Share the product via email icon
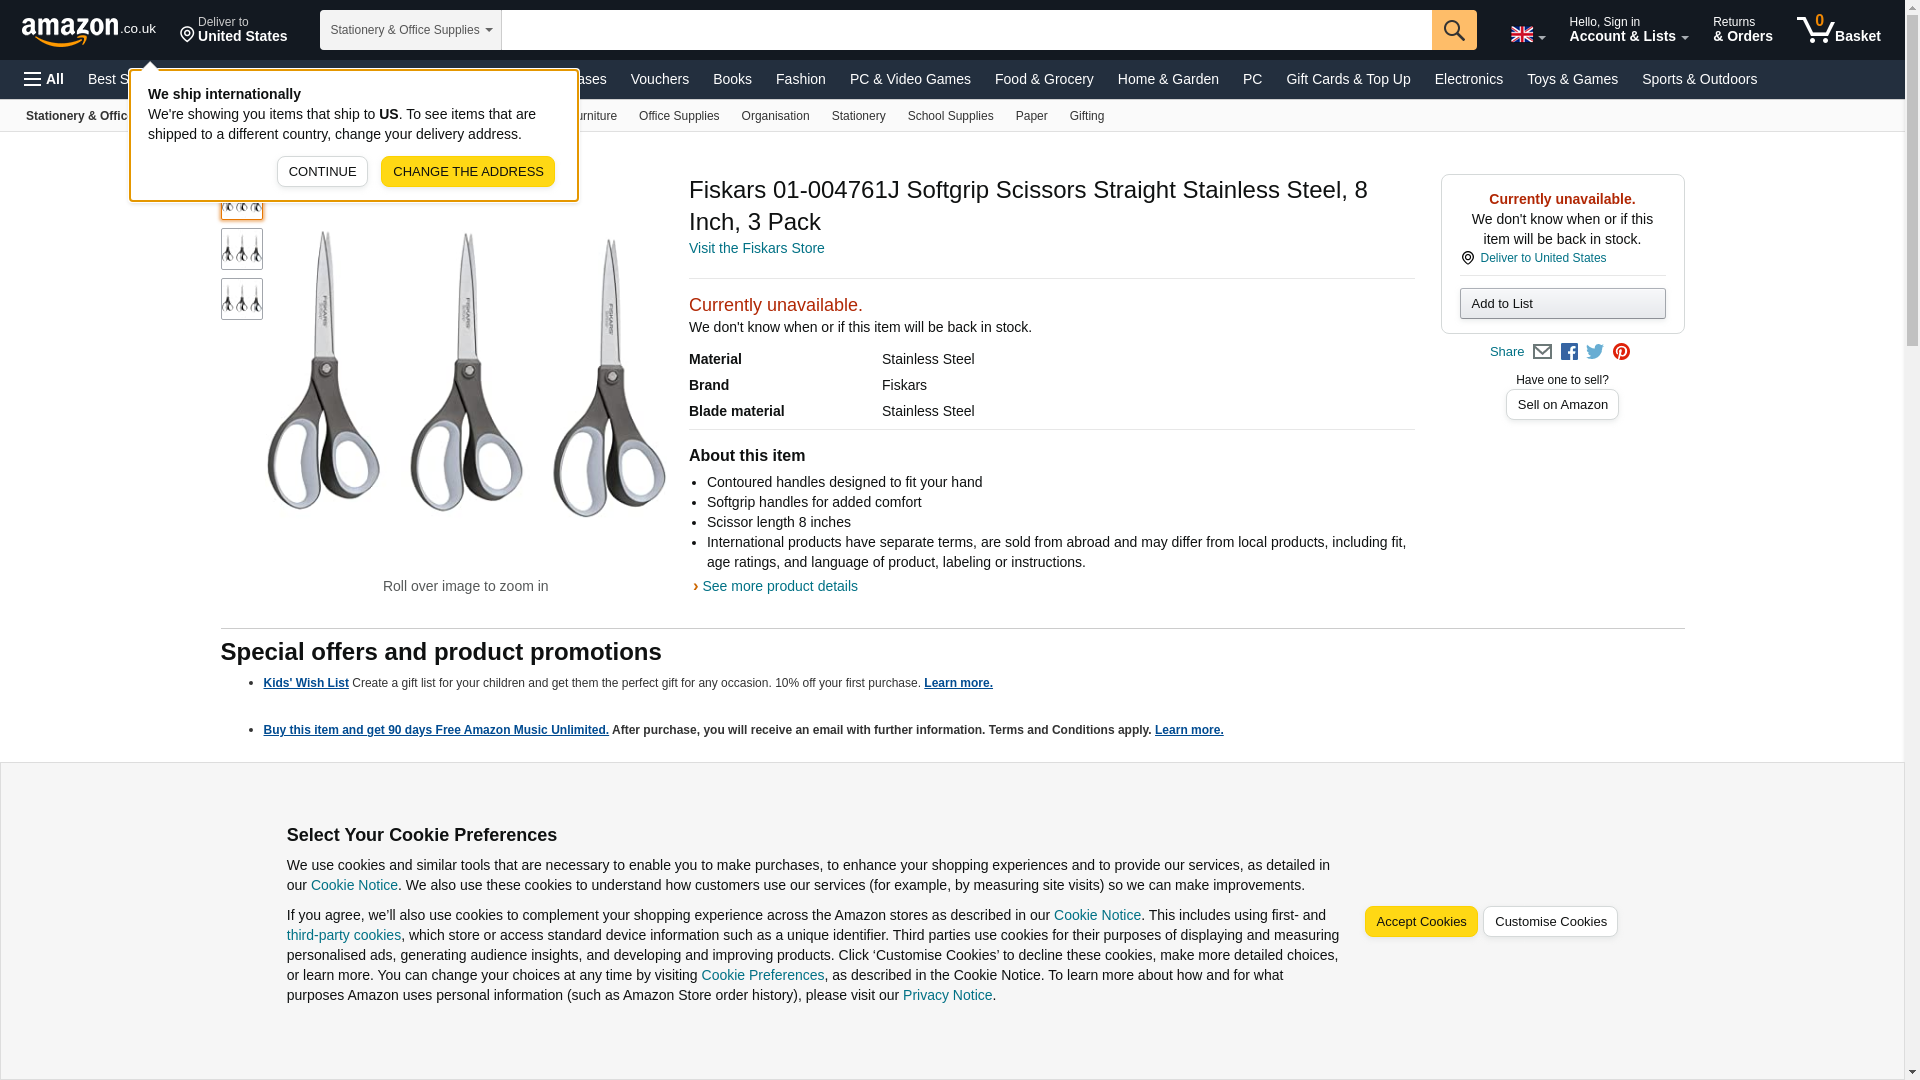Image resolution: width=1920 pixels, height=1080 pixels. point(1542,352)
